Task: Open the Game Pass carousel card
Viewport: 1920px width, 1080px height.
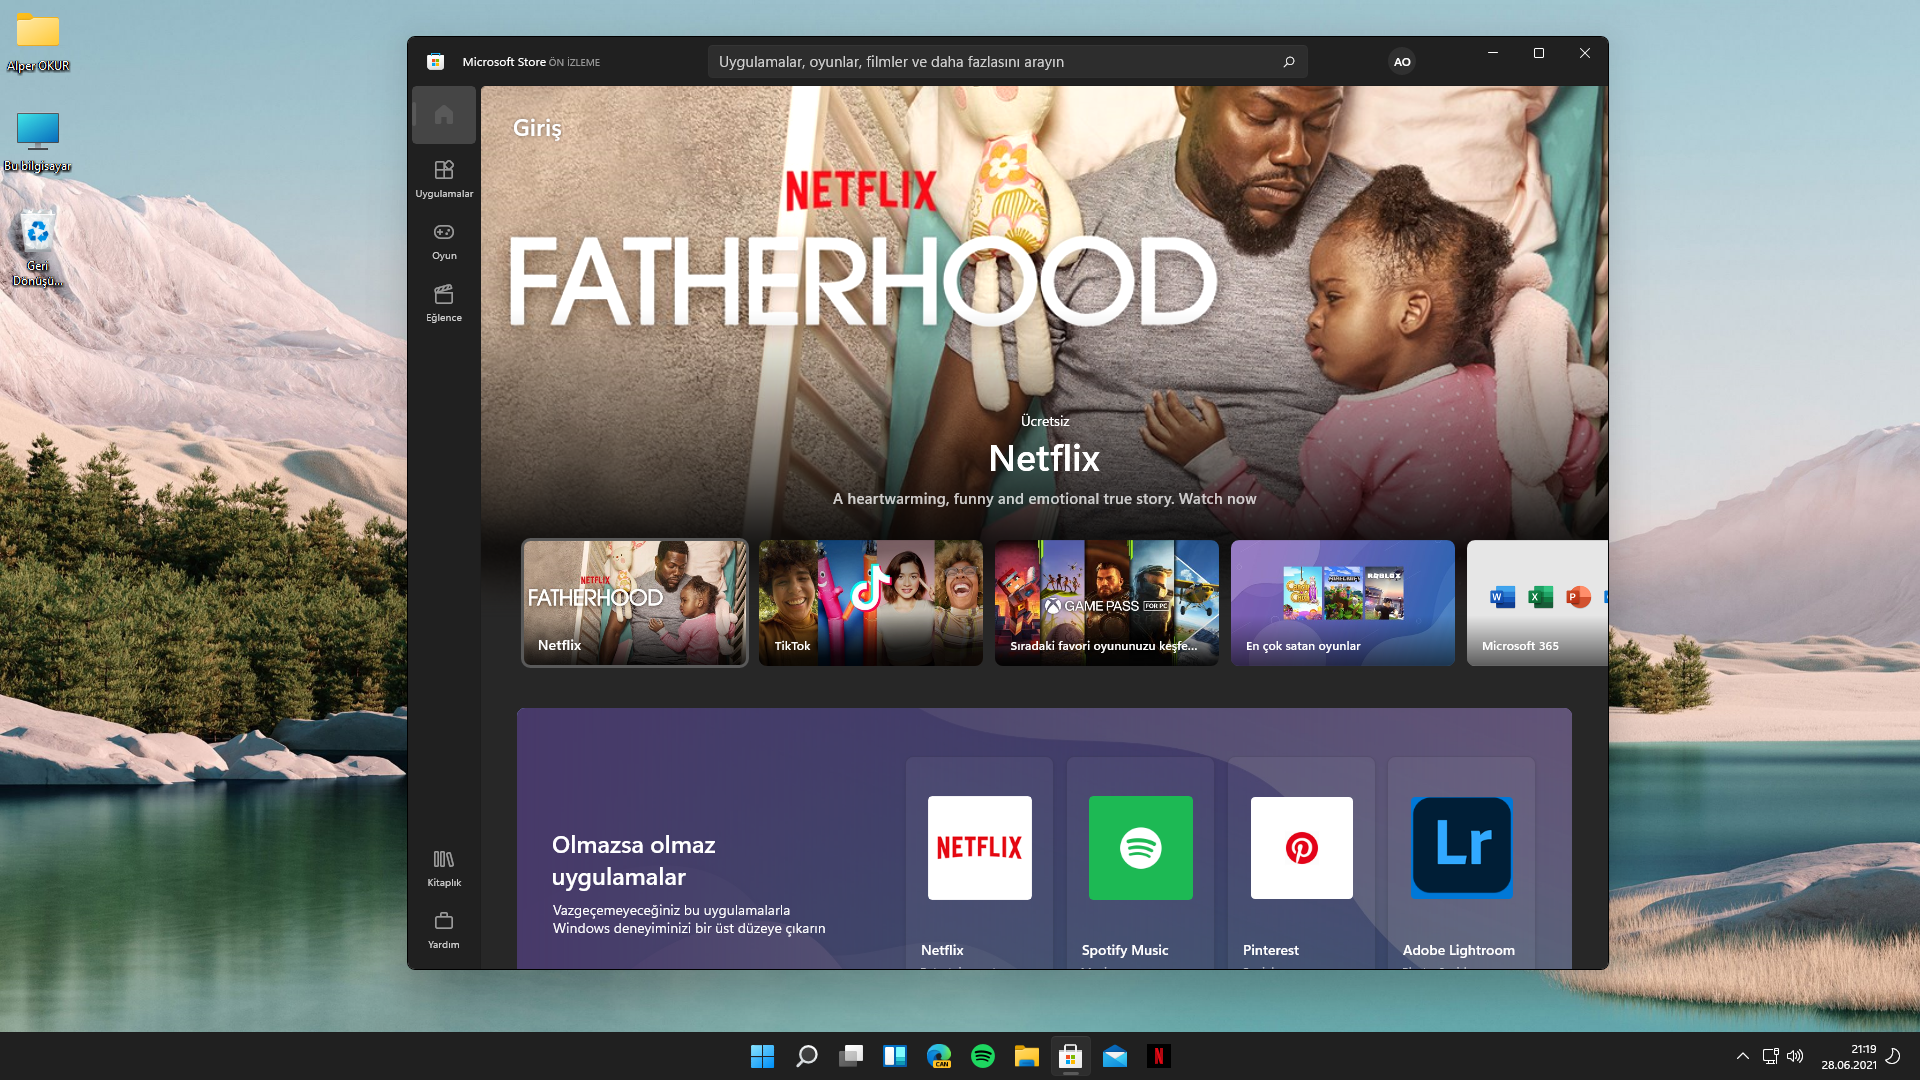Action: click(x=1106, y=603)
